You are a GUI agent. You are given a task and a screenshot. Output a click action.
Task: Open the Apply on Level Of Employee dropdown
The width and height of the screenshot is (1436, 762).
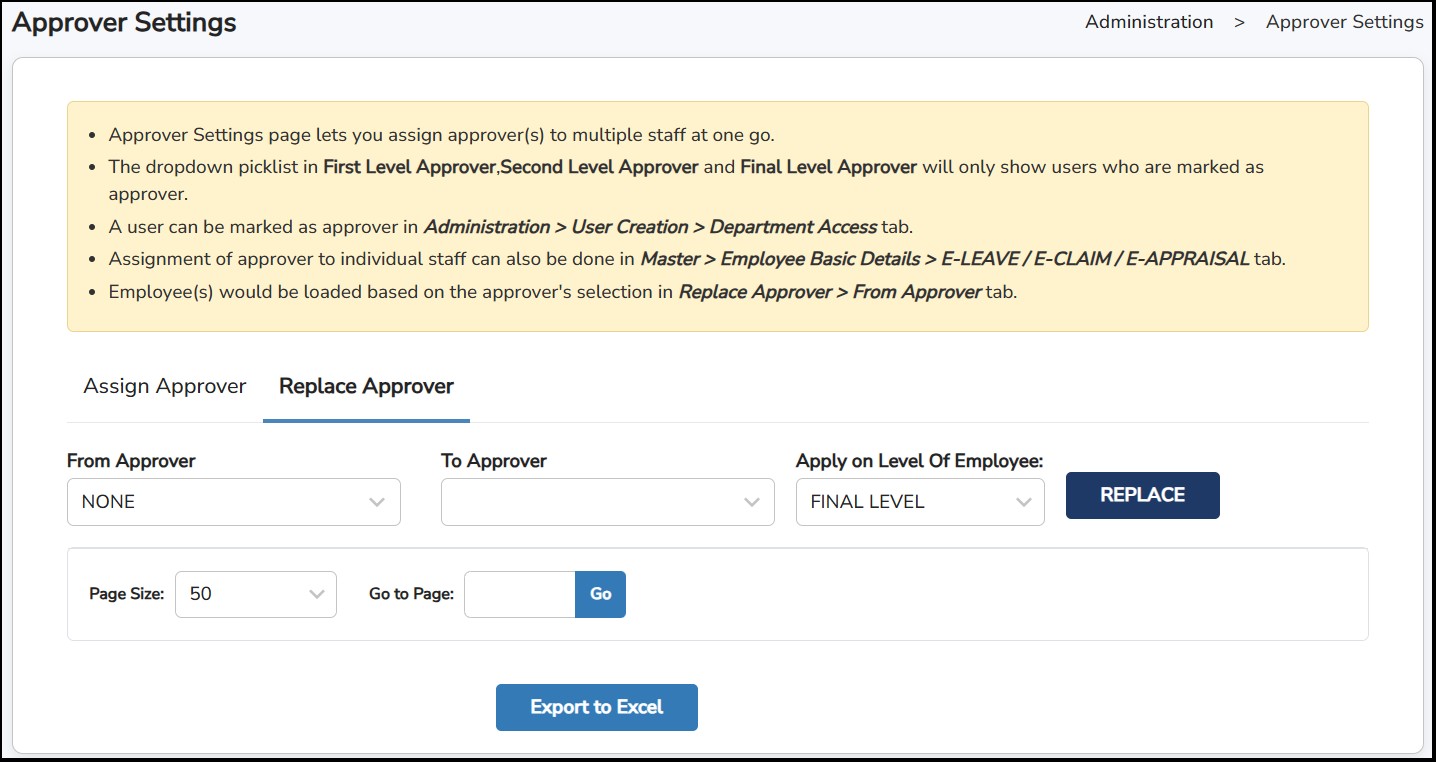[x=919, y=501]
